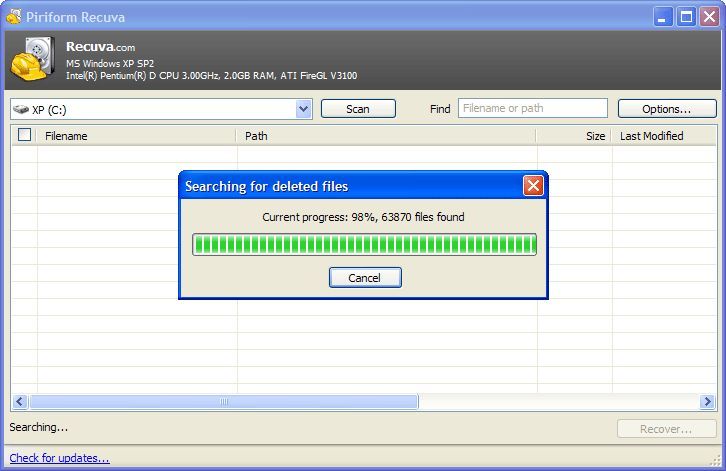
Task: Click the scroll right arrow
Action: coord(707,402)
